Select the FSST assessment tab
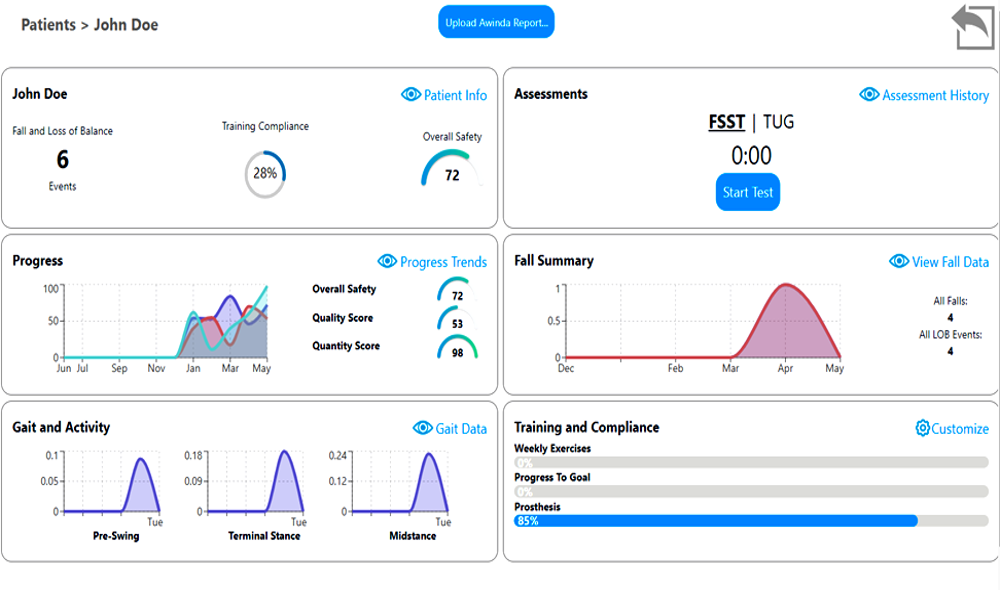The height and width of the screenshot is (590, 1000). pyautogui.click(x=726, y=122)
